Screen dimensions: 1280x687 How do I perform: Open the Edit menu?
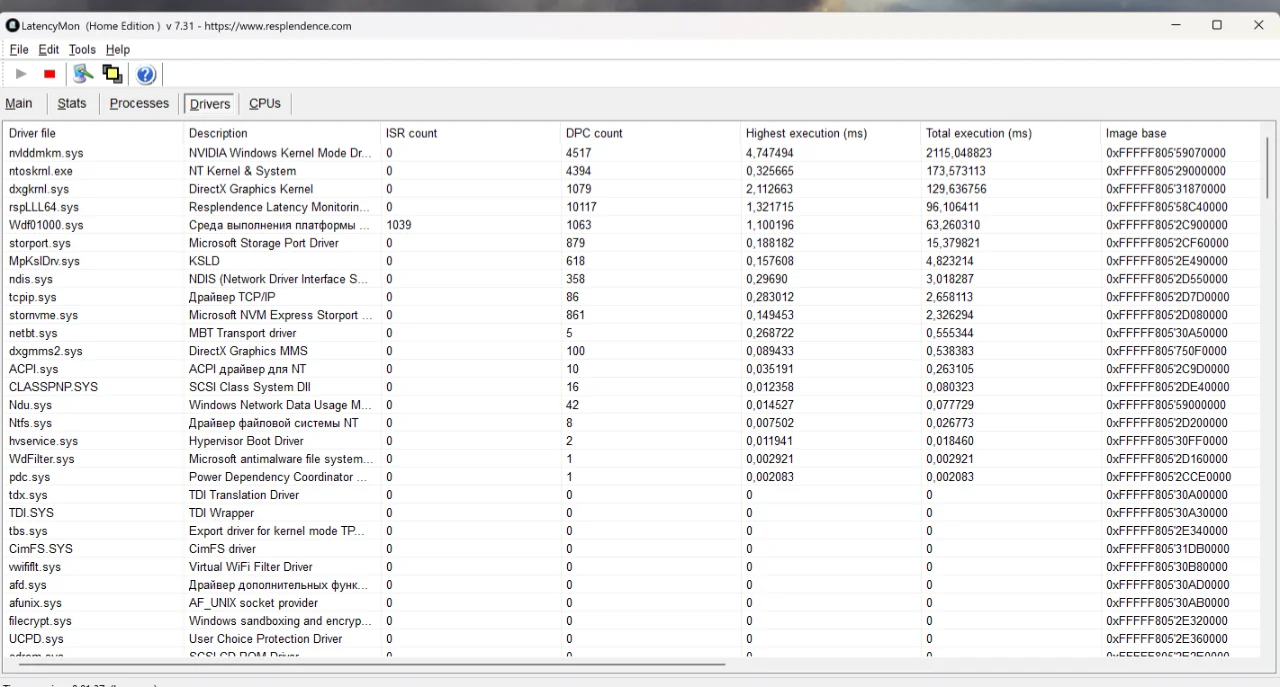point(49,49)
